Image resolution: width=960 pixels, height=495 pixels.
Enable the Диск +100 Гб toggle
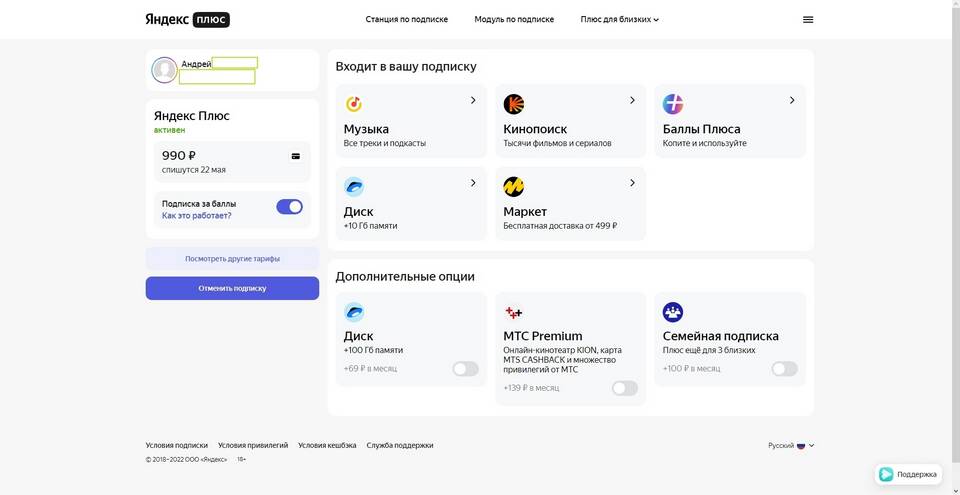pos(465,369)
